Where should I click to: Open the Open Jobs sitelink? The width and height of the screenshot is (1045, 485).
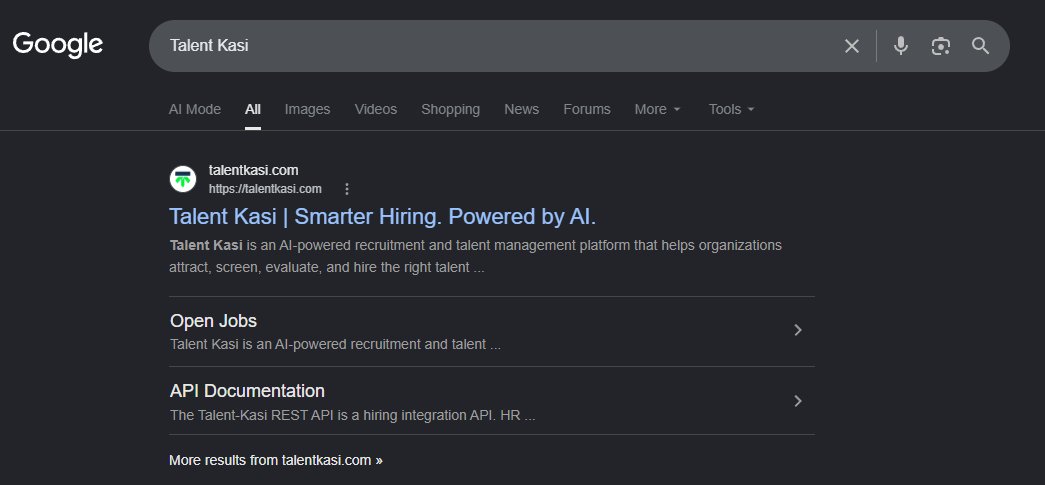[213, 320]
